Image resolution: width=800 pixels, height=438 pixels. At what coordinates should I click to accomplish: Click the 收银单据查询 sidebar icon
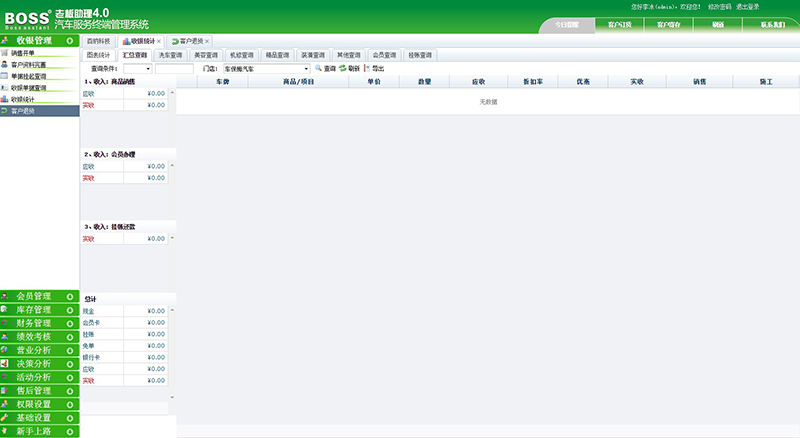pos(5,87)
